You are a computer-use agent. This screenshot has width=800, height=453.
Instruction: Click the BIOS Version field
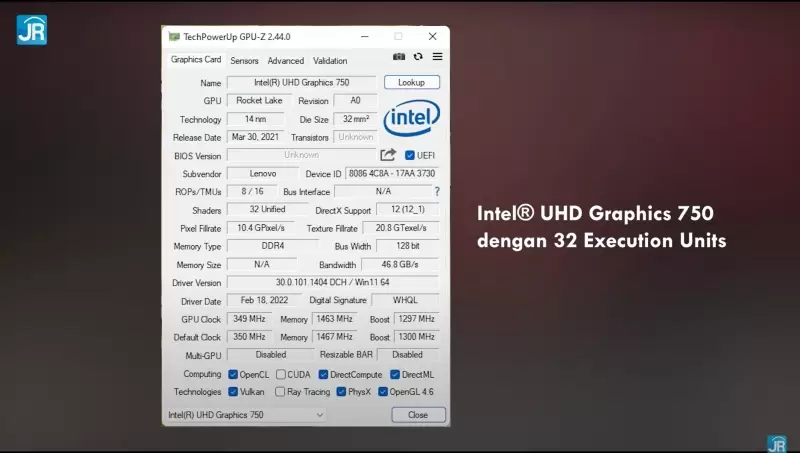[x=302, y=155]
